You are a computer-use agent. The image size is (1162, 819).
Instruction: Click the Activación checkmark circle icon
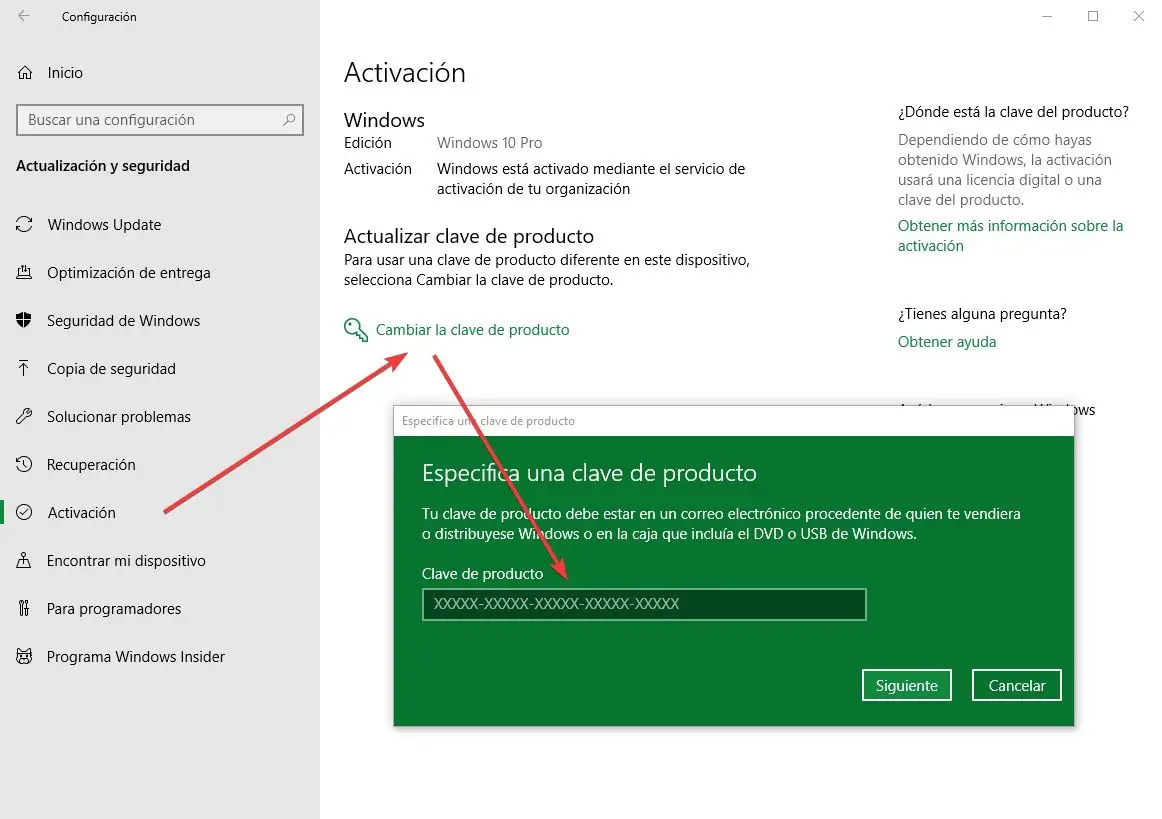coord(24,512)
